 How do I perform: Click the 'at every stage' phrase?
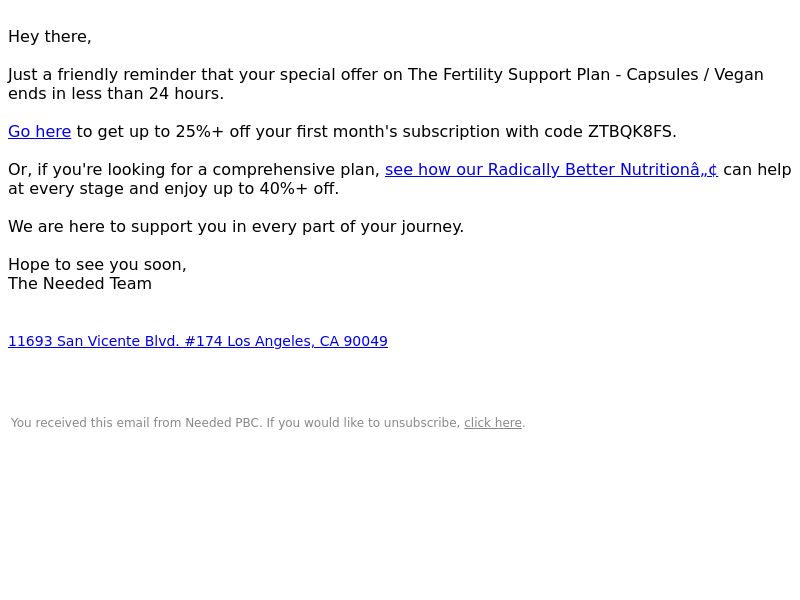[66, 189]
